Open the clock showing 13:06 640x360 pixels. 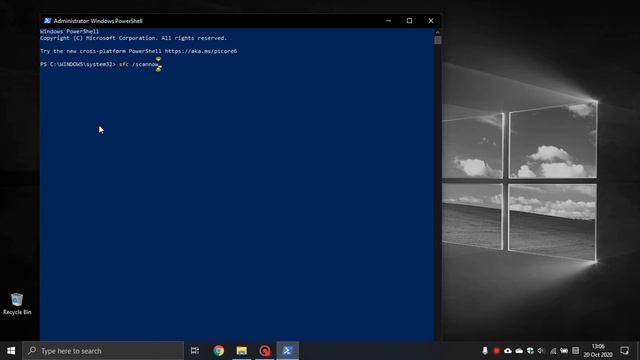click(x=598, y=351)
